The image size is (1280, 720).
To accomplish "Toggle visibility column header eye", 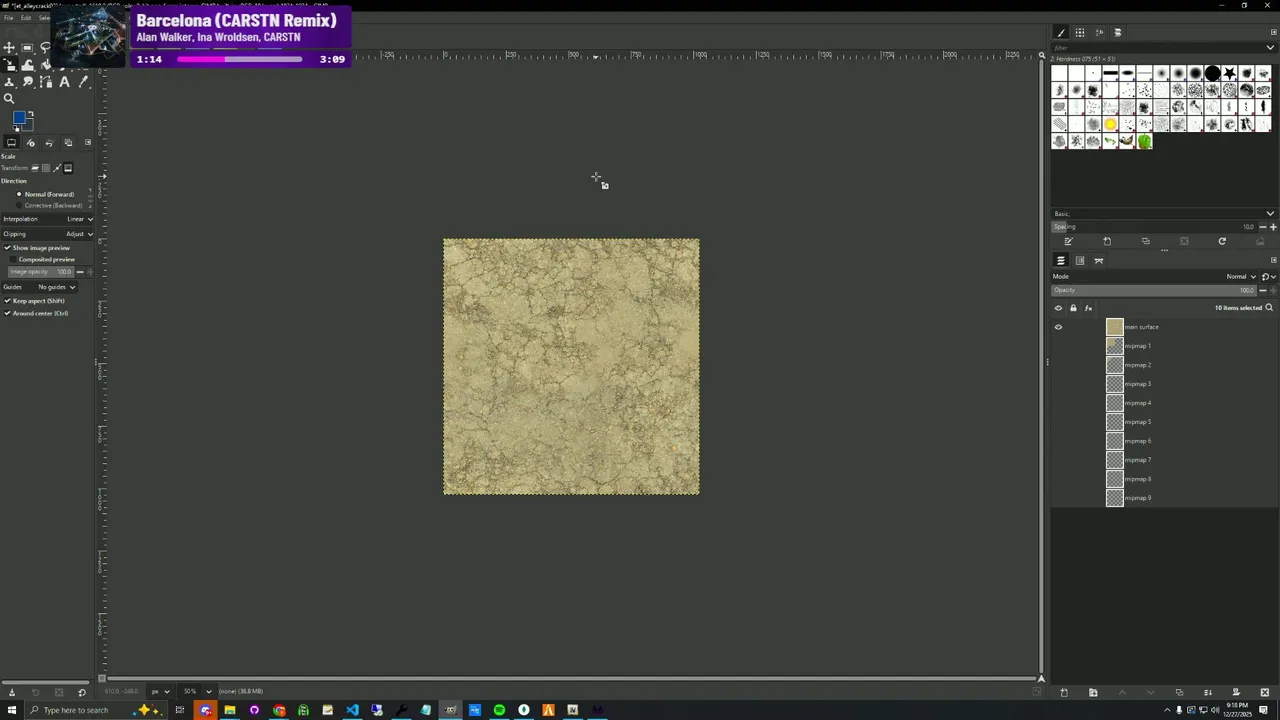I will pos(1058,308).
